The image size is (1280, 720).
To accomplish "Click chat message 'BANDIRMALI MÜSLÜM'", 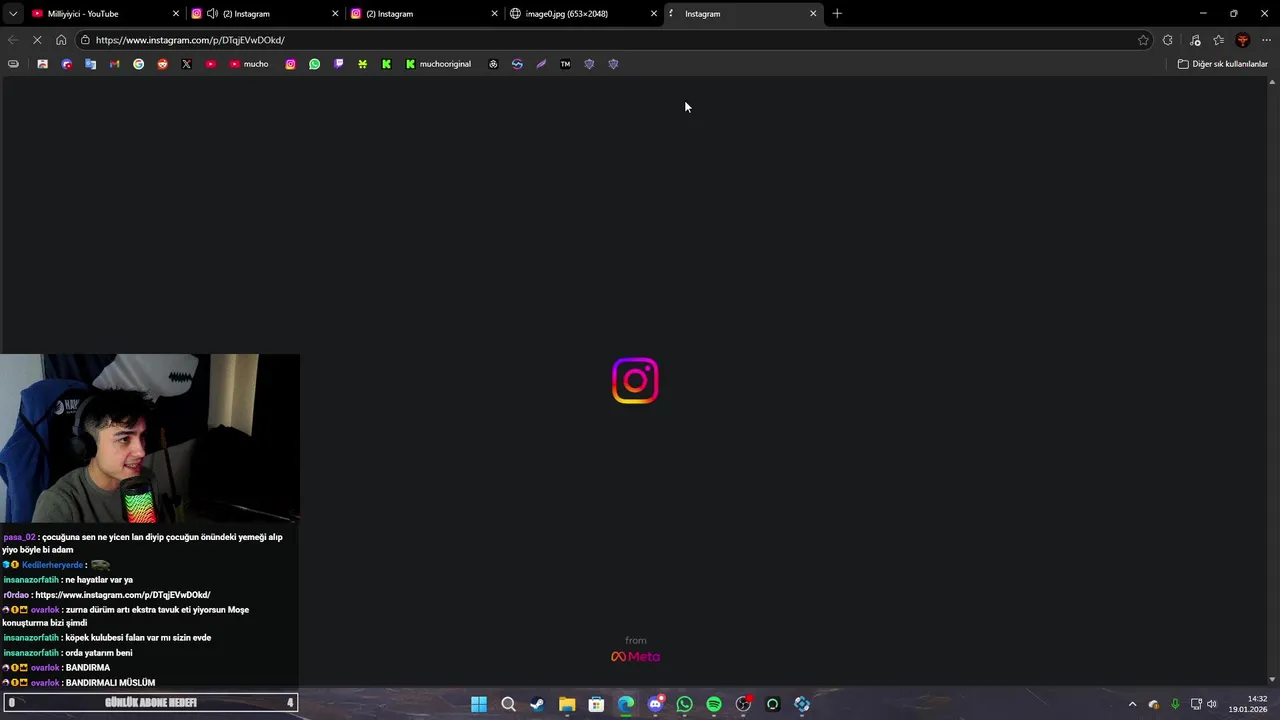I will click(x=110, y=683).
